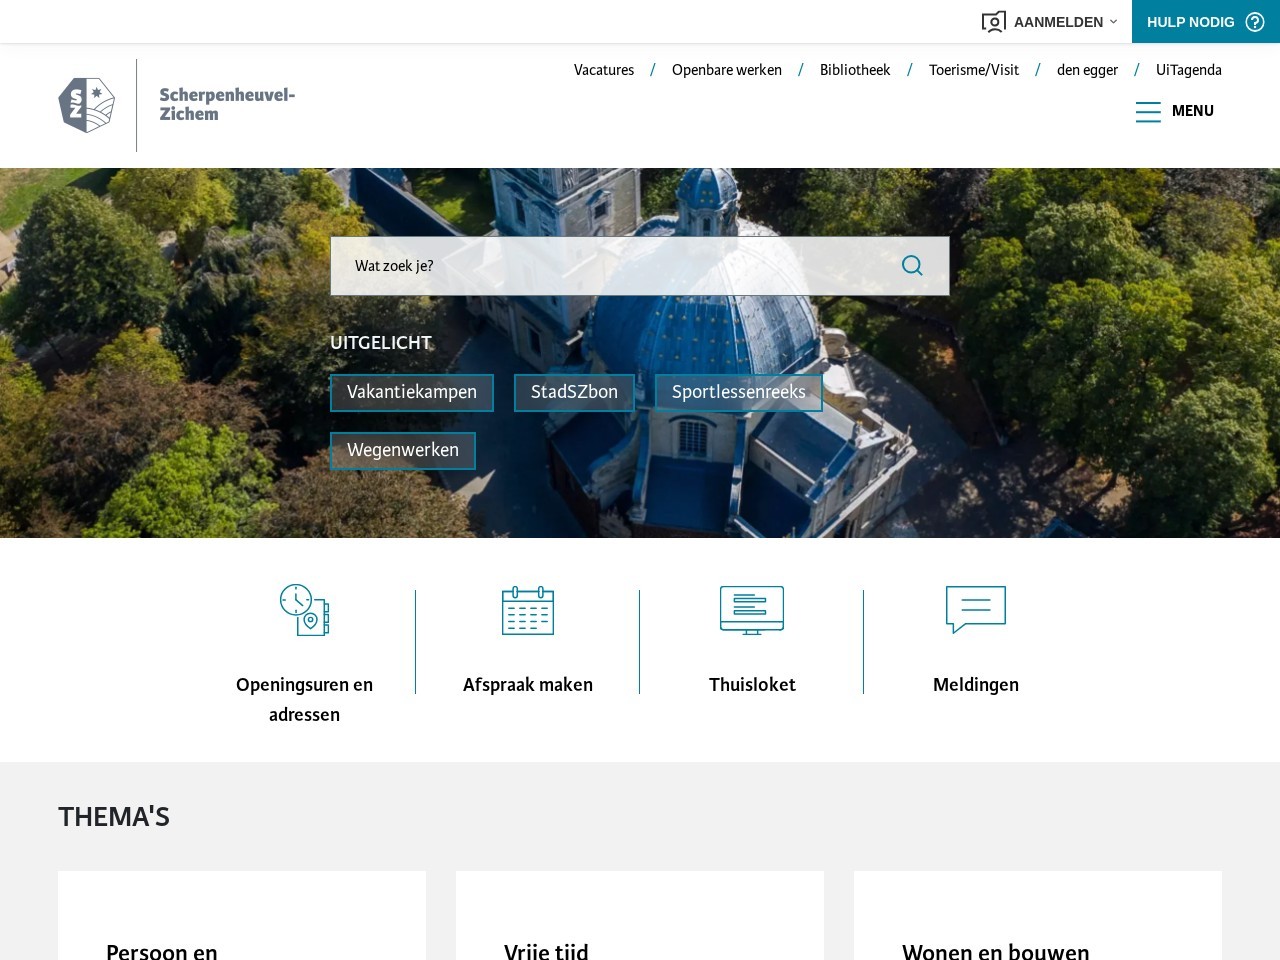Click the AANMELDEN text label
Screen dimensions: 1280x960
pyautogui.click(x=1058, y=22)
